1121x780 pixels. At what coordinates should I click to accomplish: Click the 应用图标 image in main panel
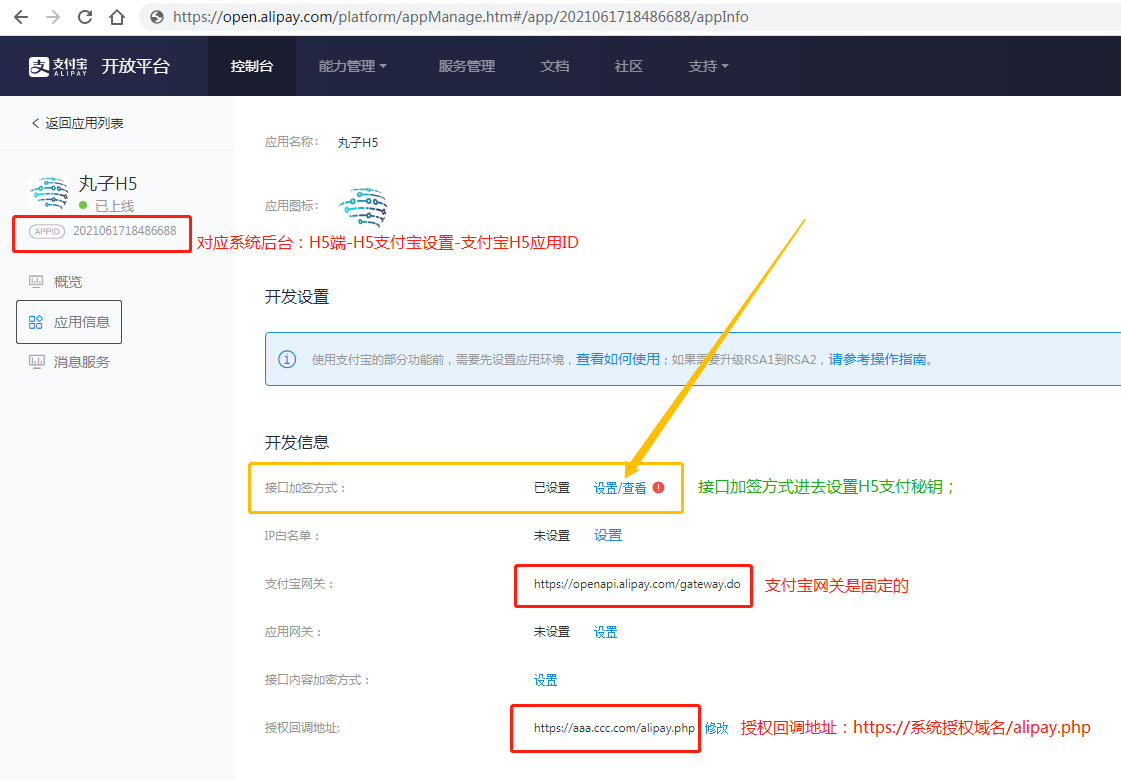363,207
